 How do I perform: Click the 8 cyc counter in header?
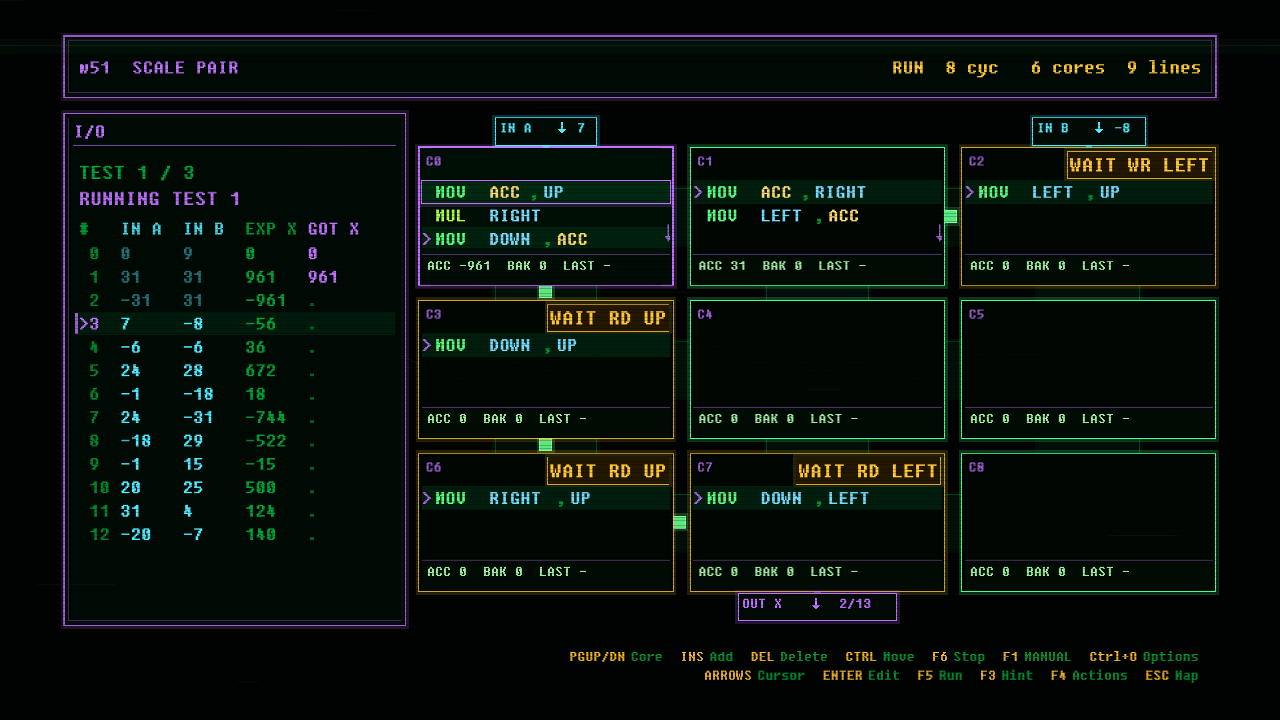[x=972, y=68]
